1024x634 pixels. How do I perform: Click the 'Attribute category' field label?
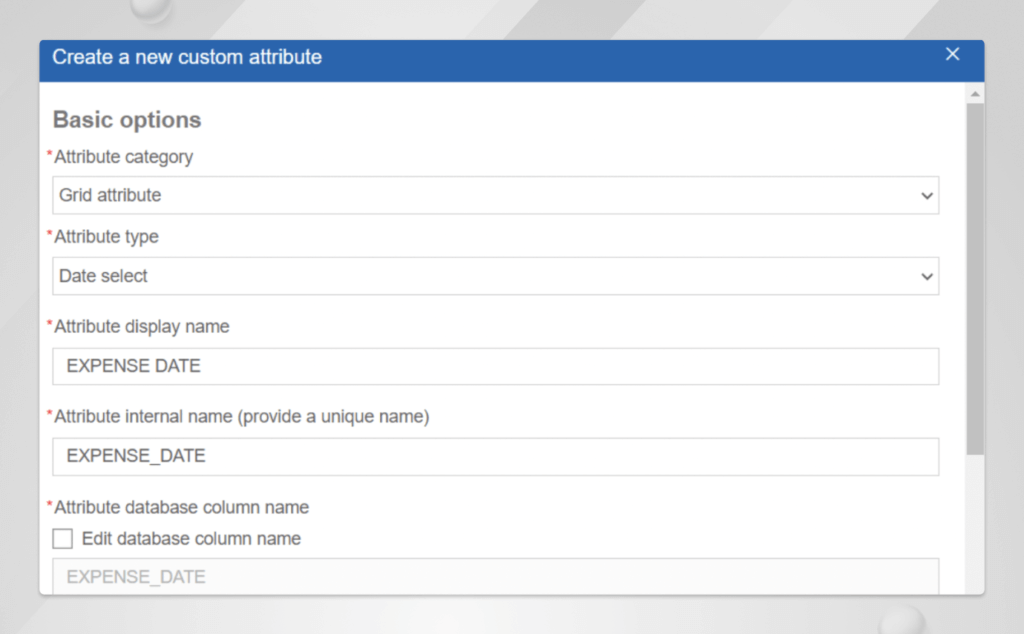click(123, 157)
